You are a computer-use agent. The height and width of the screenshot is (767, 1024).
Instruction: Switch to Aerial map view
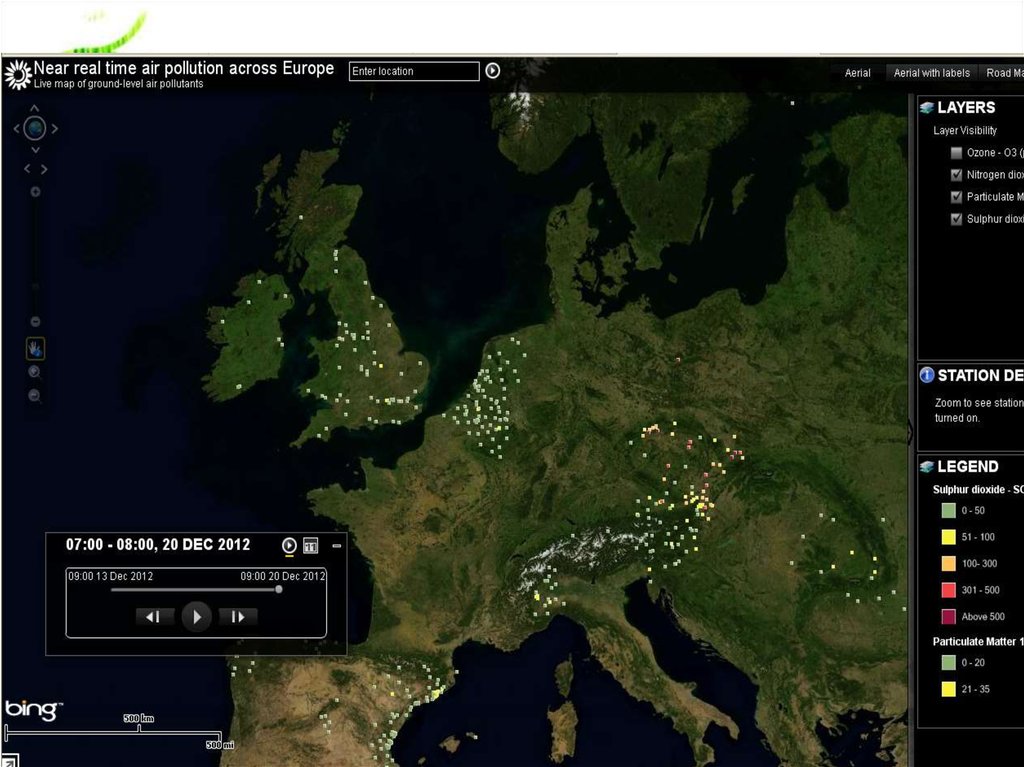click(x=857, y=73)
